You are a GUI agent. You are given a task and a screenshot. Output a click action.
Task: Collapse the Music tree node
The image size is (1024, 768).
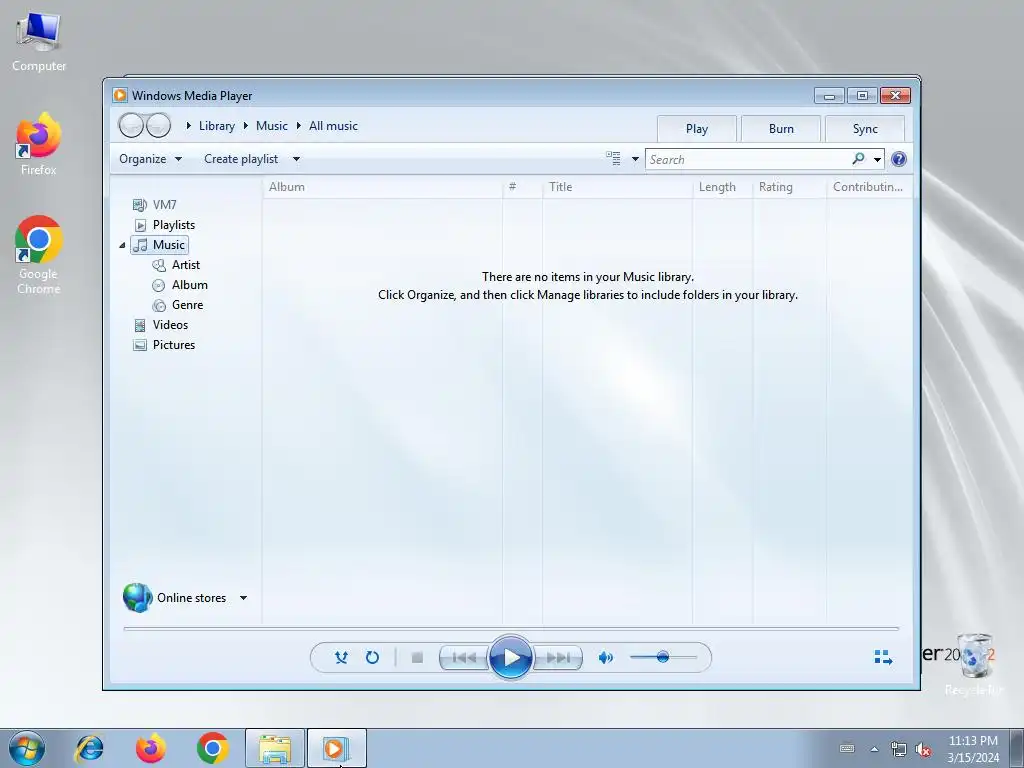point(122,246)
